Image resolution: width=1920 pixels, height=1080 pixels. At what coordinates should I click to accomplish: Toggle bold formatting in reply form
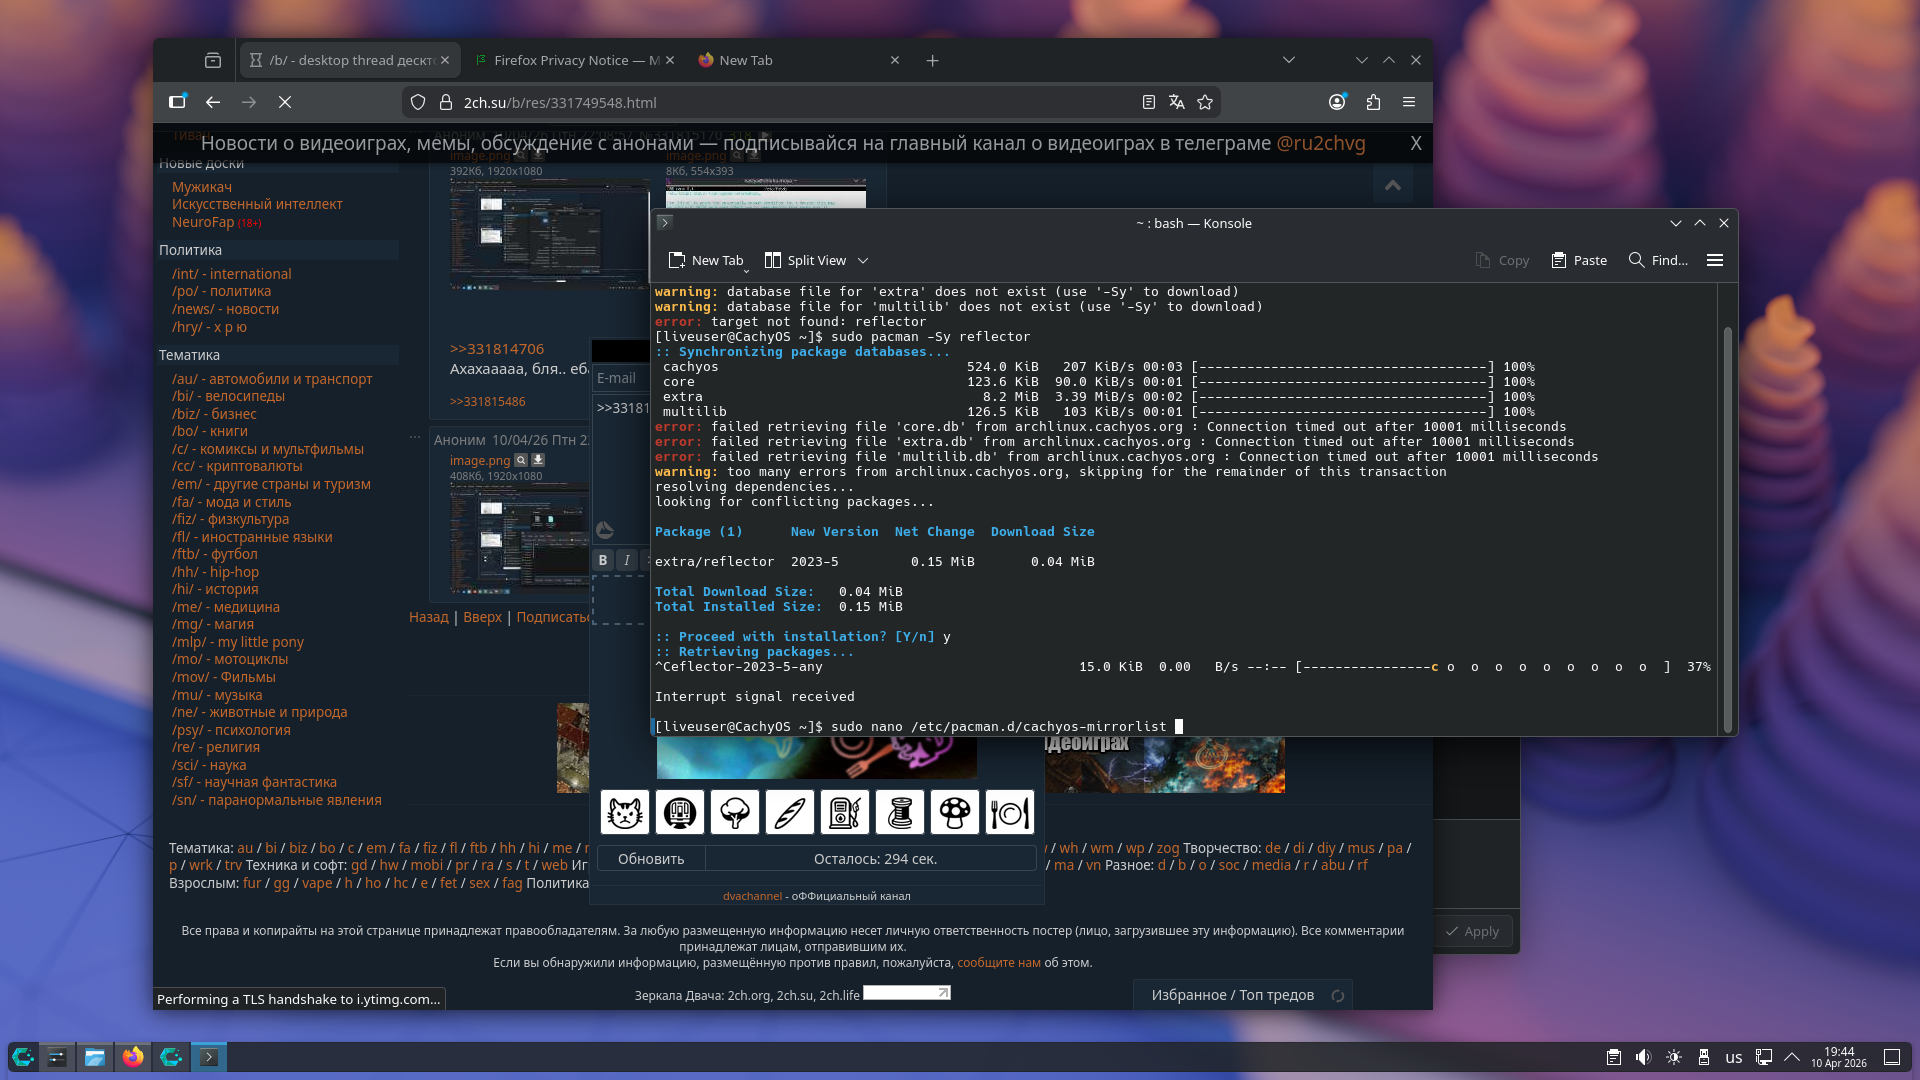tap(603, 560)
